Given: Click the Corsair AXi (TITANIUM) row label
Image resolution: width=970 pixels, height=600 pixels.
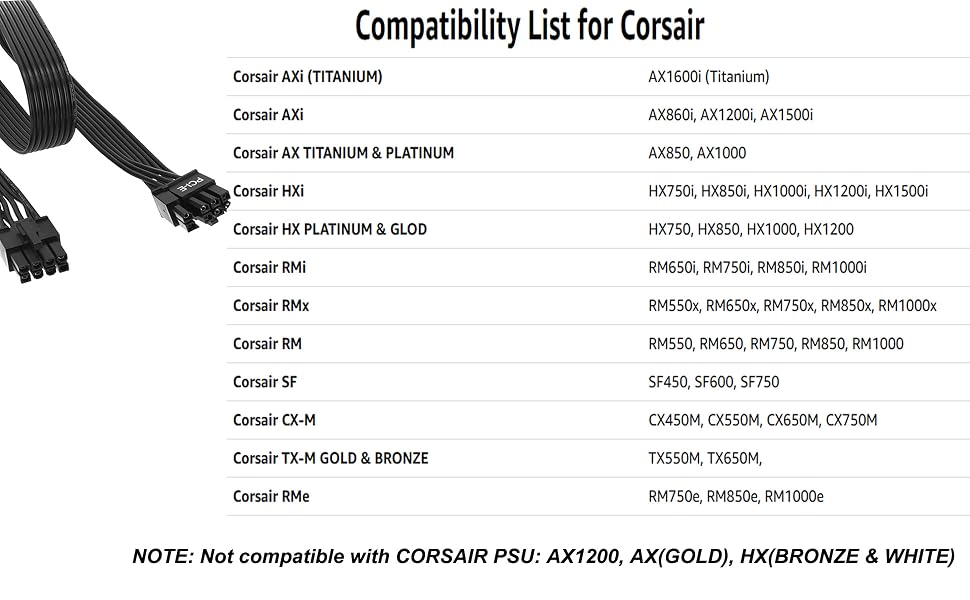Looking at the screenshot, I should pos(307,77).
